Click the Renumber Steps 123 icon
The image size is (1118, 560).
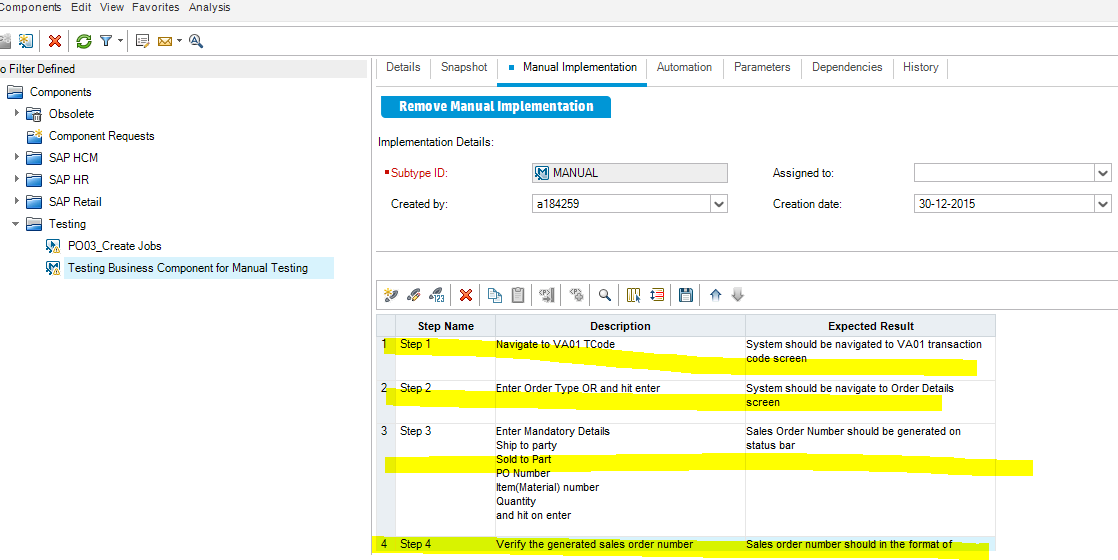(x=437, y=295)
